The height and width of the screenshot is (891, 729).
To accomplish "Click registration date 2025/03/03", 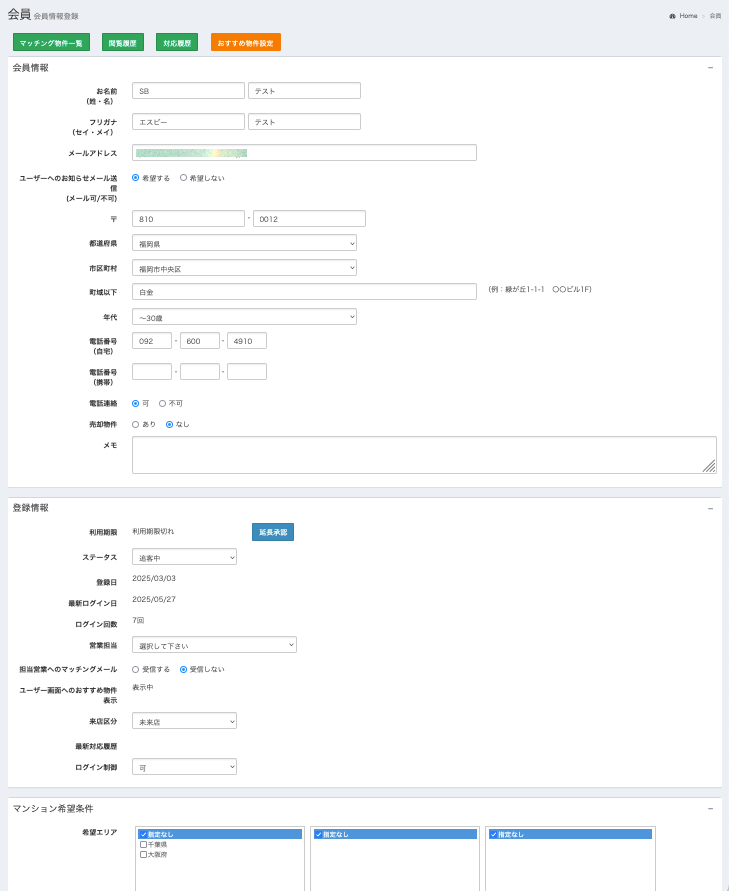I will [154, 578].
